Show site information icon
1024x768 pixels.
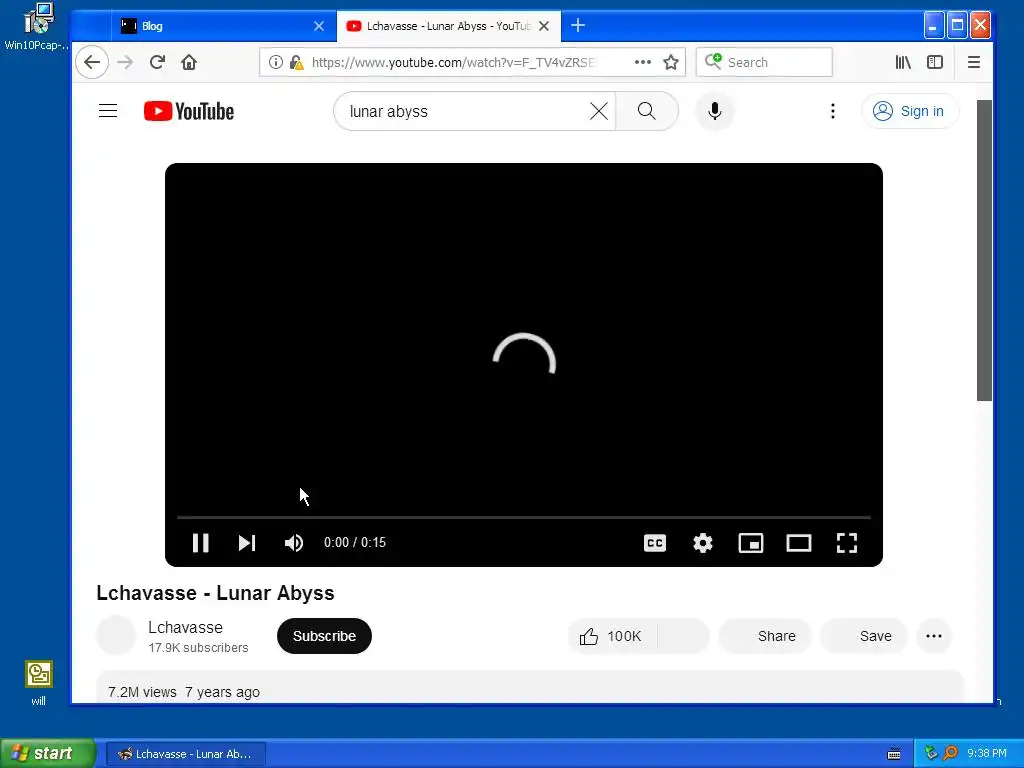click(276, 62)
